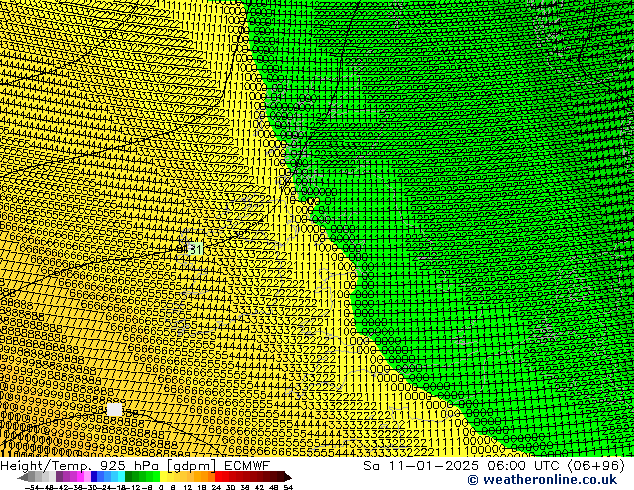Pick the bright green legend swatch left of 0
The image size is (634, 490).
(156, 477)
